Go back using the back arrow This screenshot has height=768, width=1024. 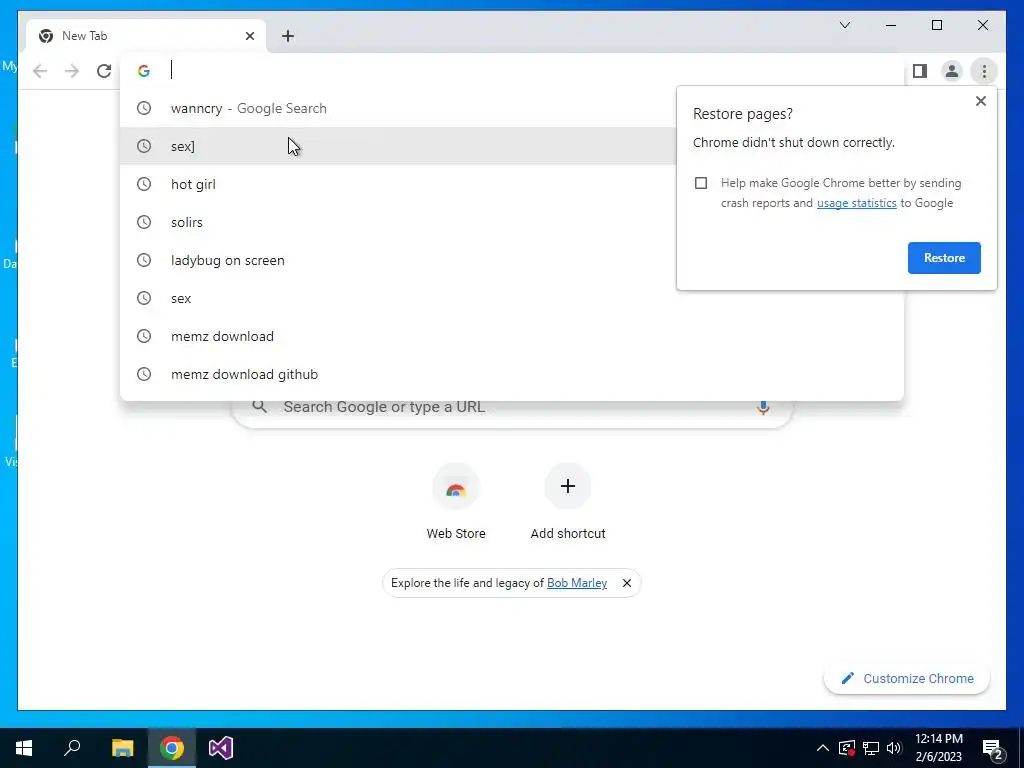(x=40, y=71)
